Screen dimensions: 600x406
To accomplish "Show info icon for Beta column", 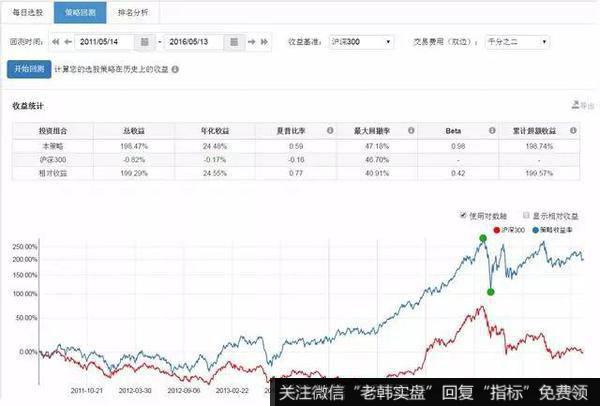I will point(492,130).
